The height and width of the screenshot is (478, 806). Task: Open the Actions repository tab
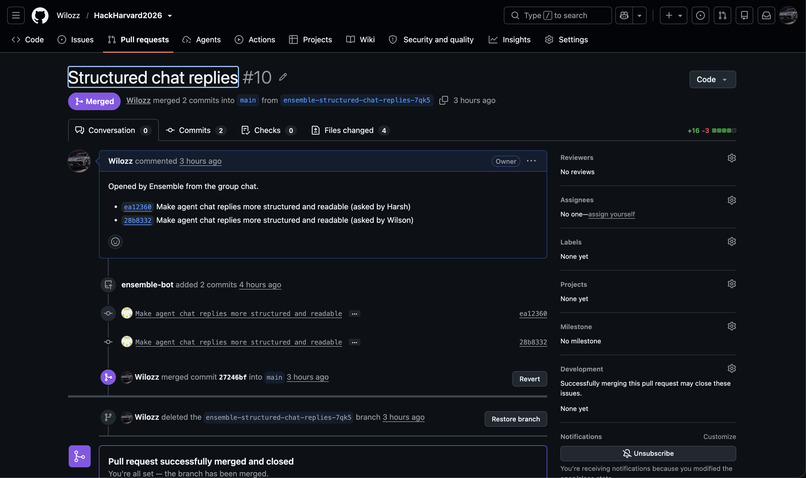[x=255, y=40]
